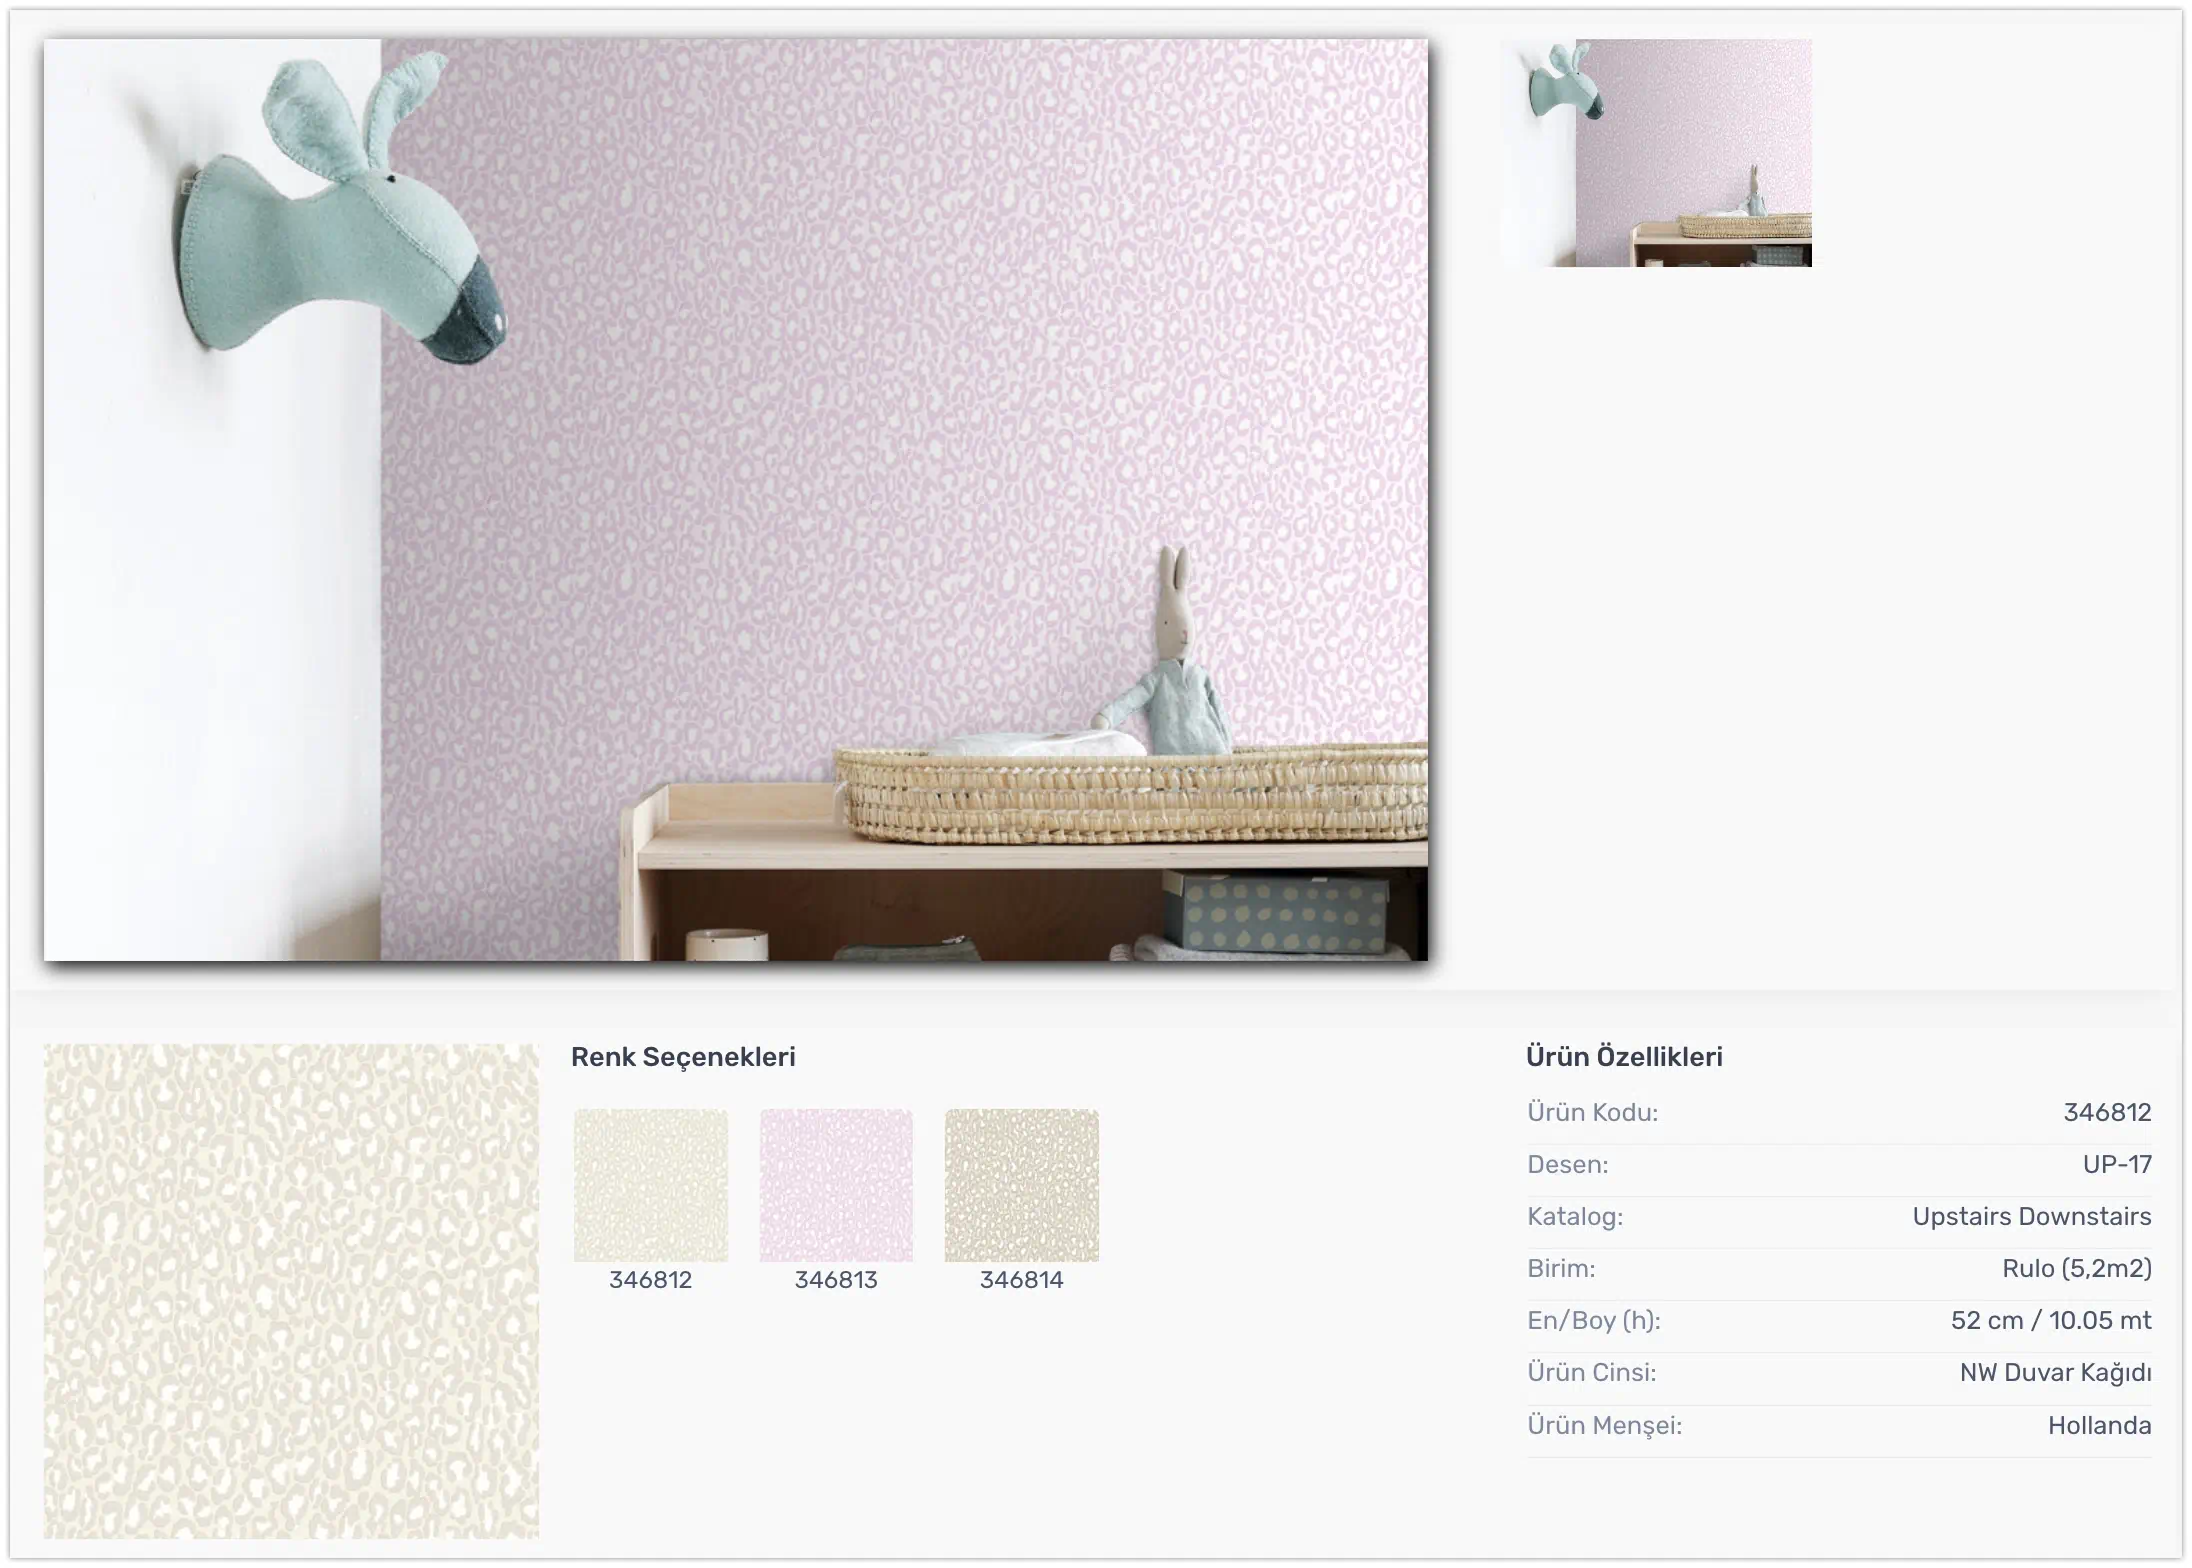The height and width of the screenshot is (1568, 2192).
Task: Open the large cream pattern sample image
Action: [x=291, y=1291]
